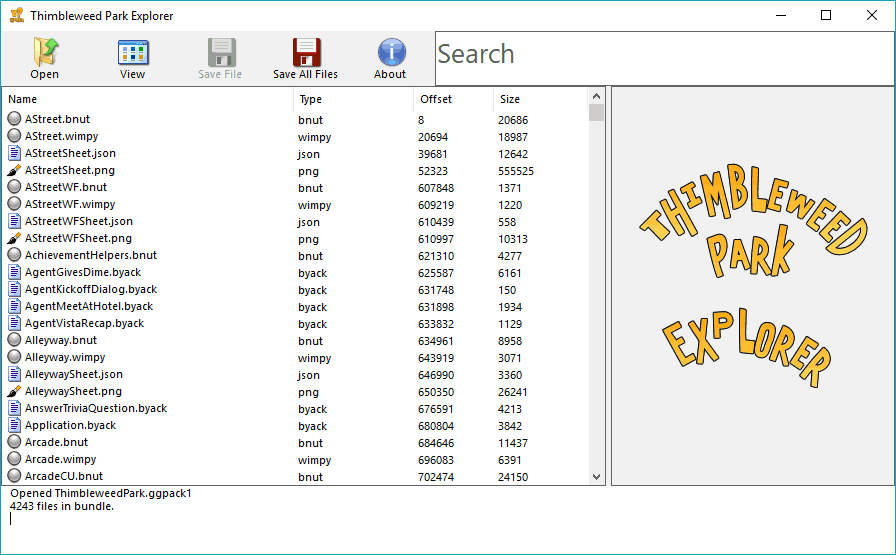The image size is (896, 555).
Task: Click scrollbar up arrow in file list
Action: pyautogui.click(x=596, y=96)
